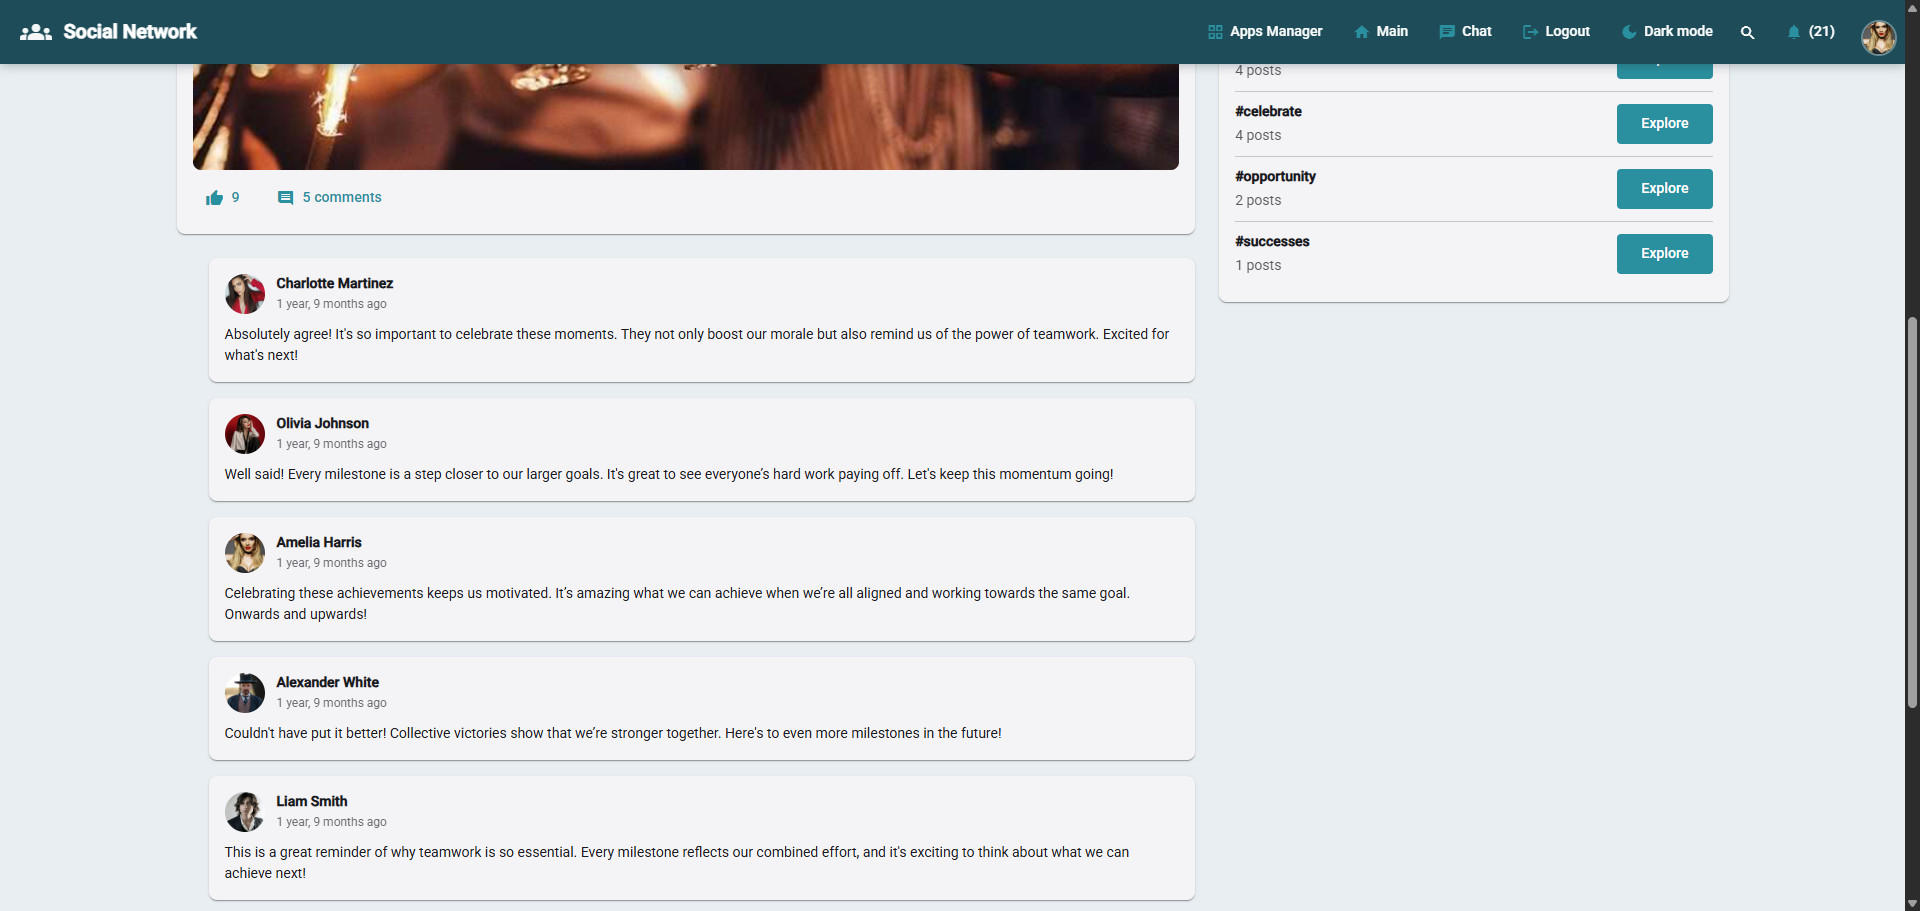Click the Social Network logo icon

tap(36, 32)
